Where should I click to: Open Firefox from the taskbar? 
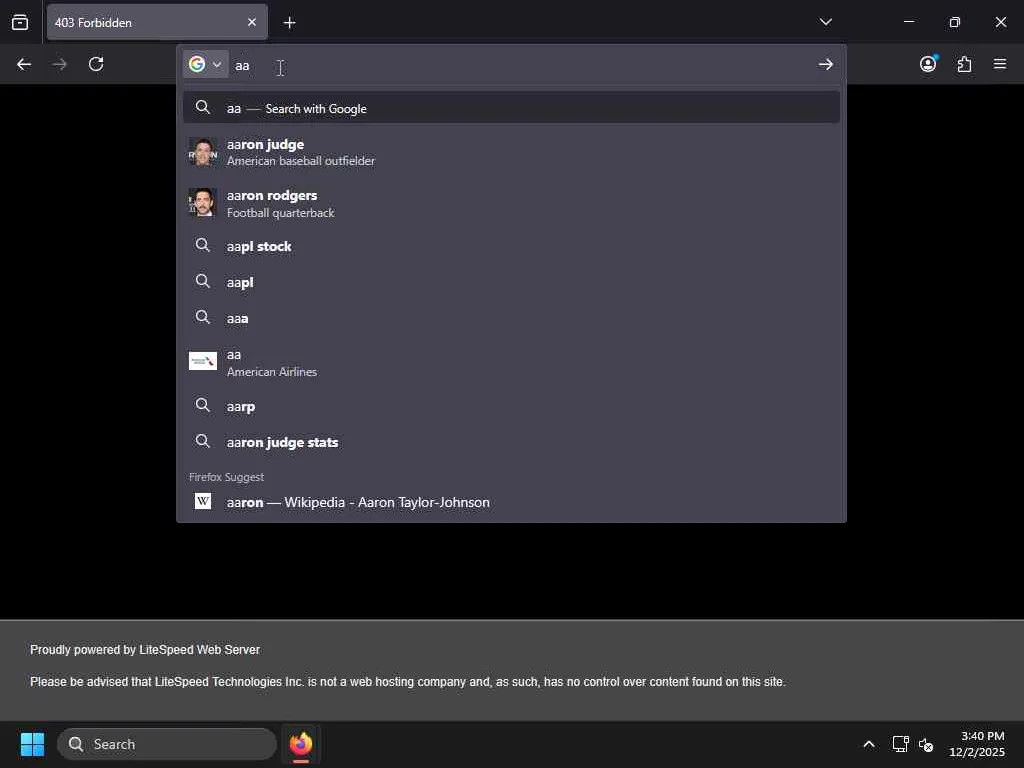(x=300, y=744)
